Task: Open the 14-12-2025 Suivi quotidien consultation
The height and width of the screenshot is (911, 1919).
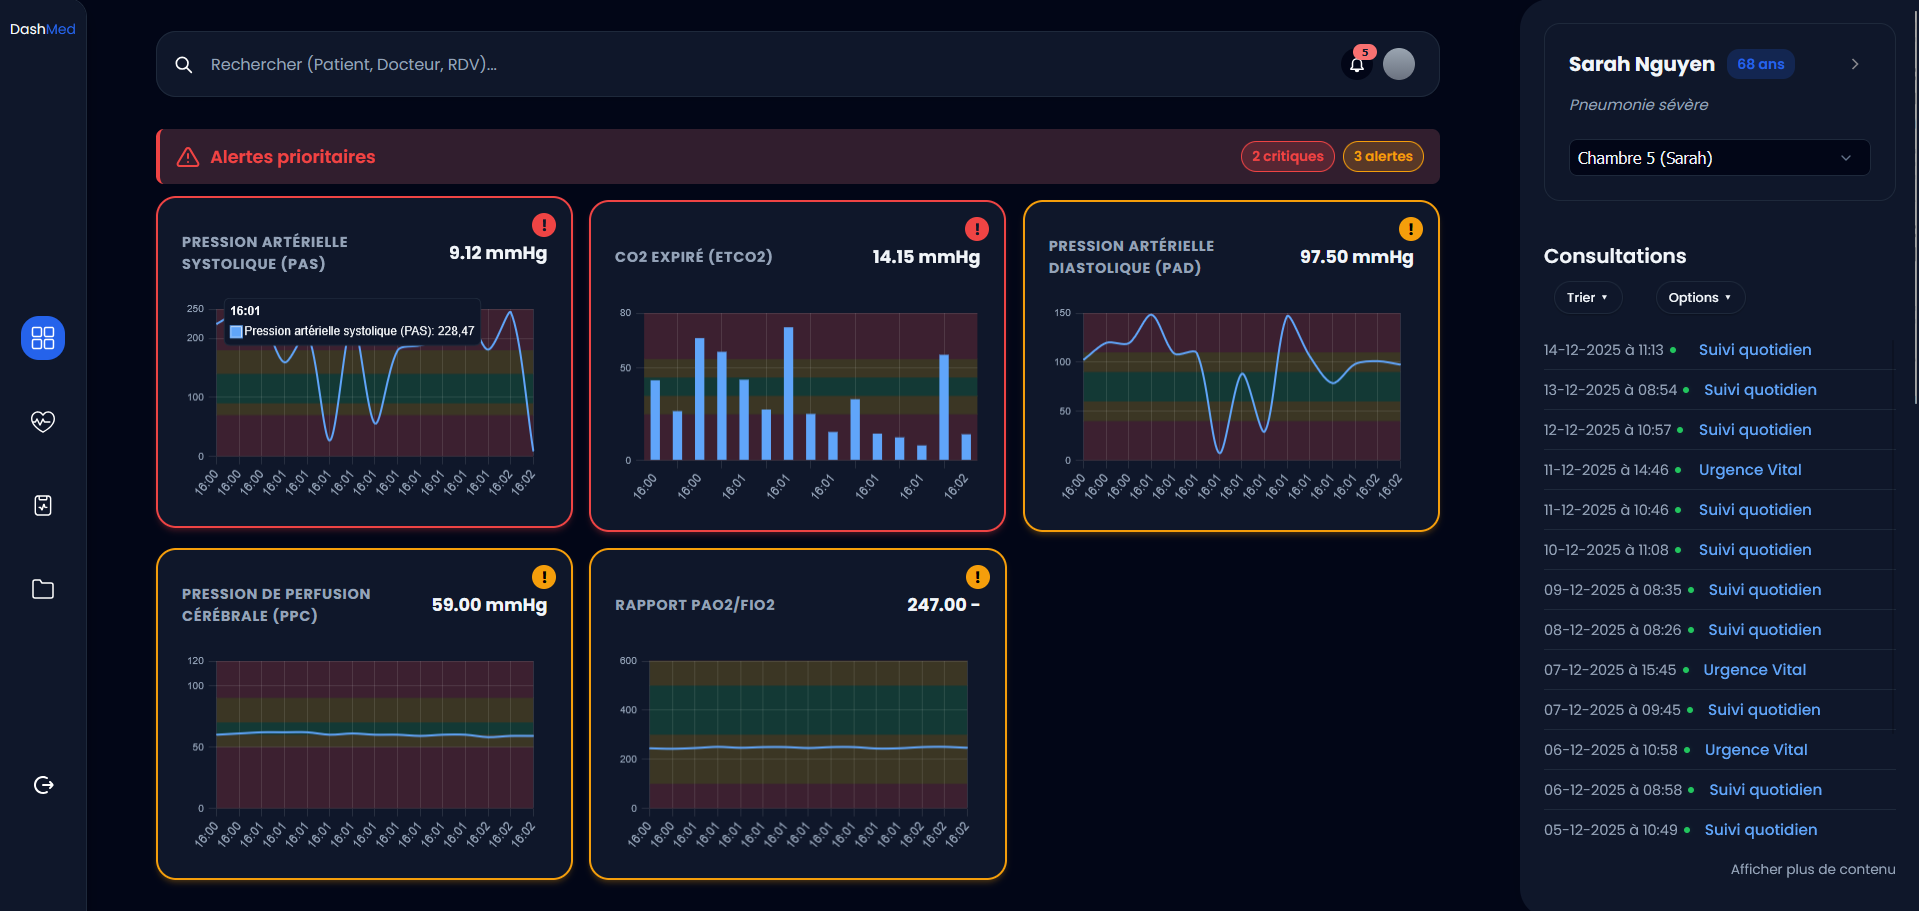Action: (1754, 350)
